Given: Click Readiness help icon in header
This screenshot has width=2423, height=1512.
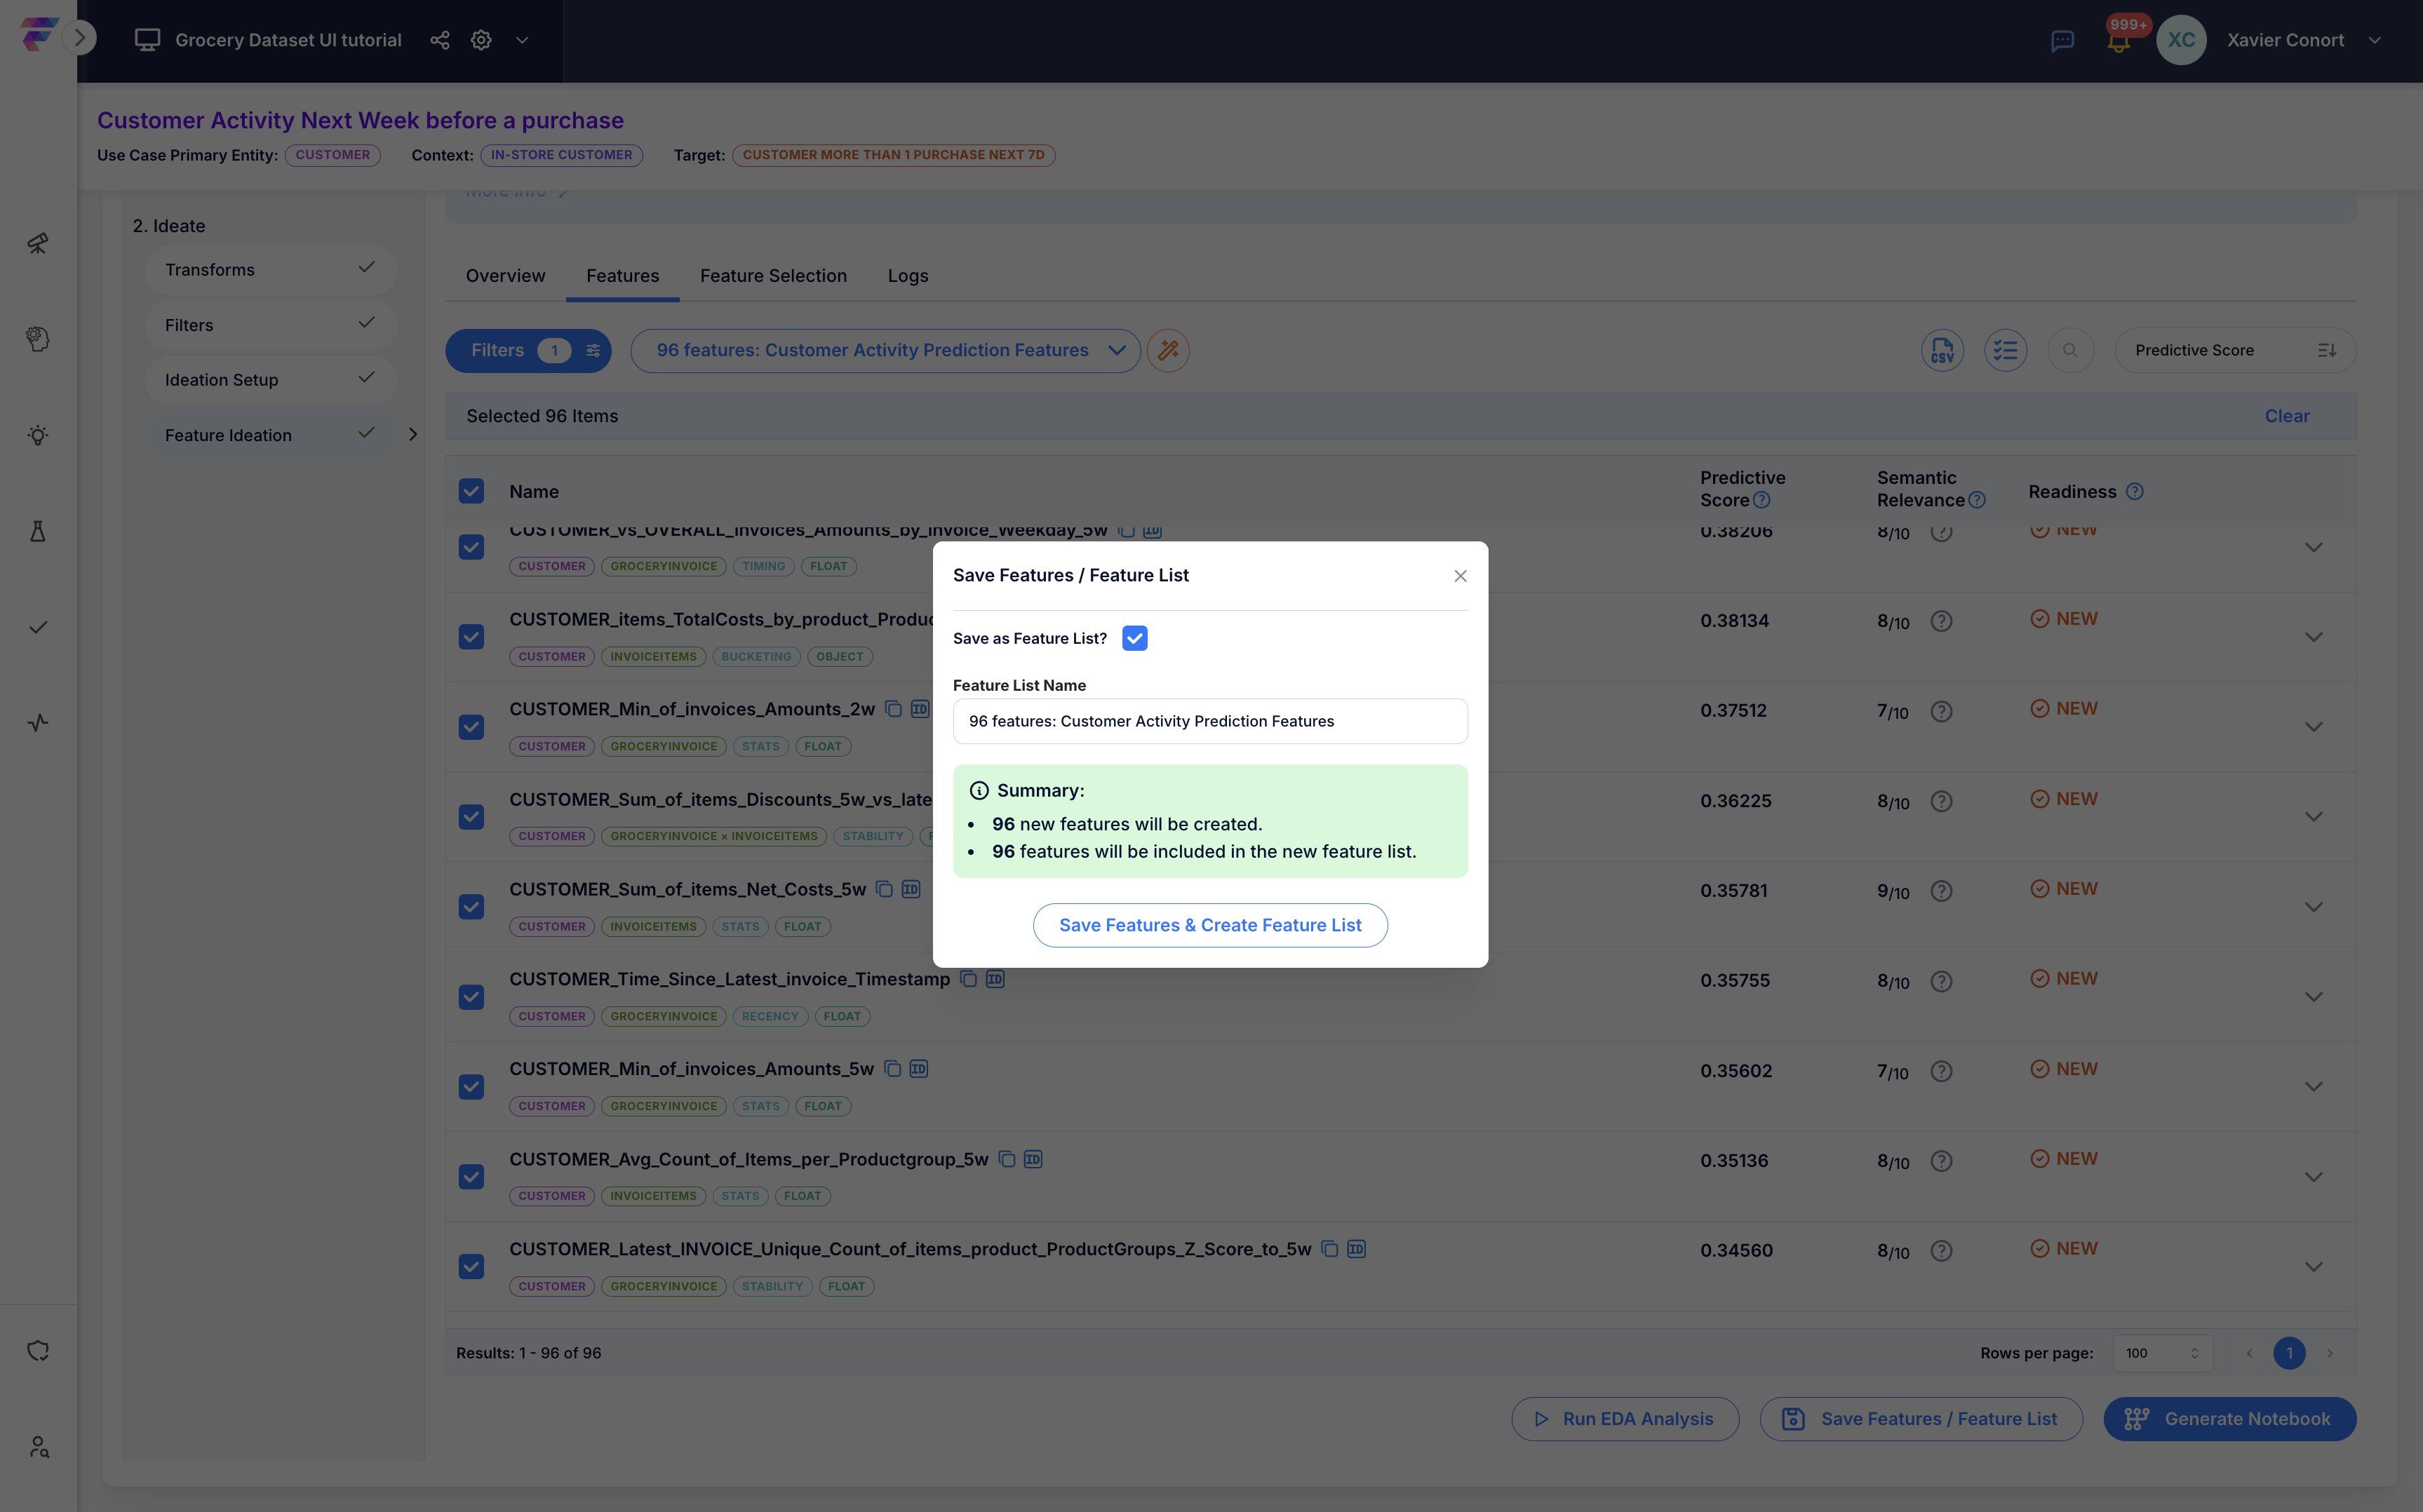Looking at the screenshot, I should (2134, 492).
